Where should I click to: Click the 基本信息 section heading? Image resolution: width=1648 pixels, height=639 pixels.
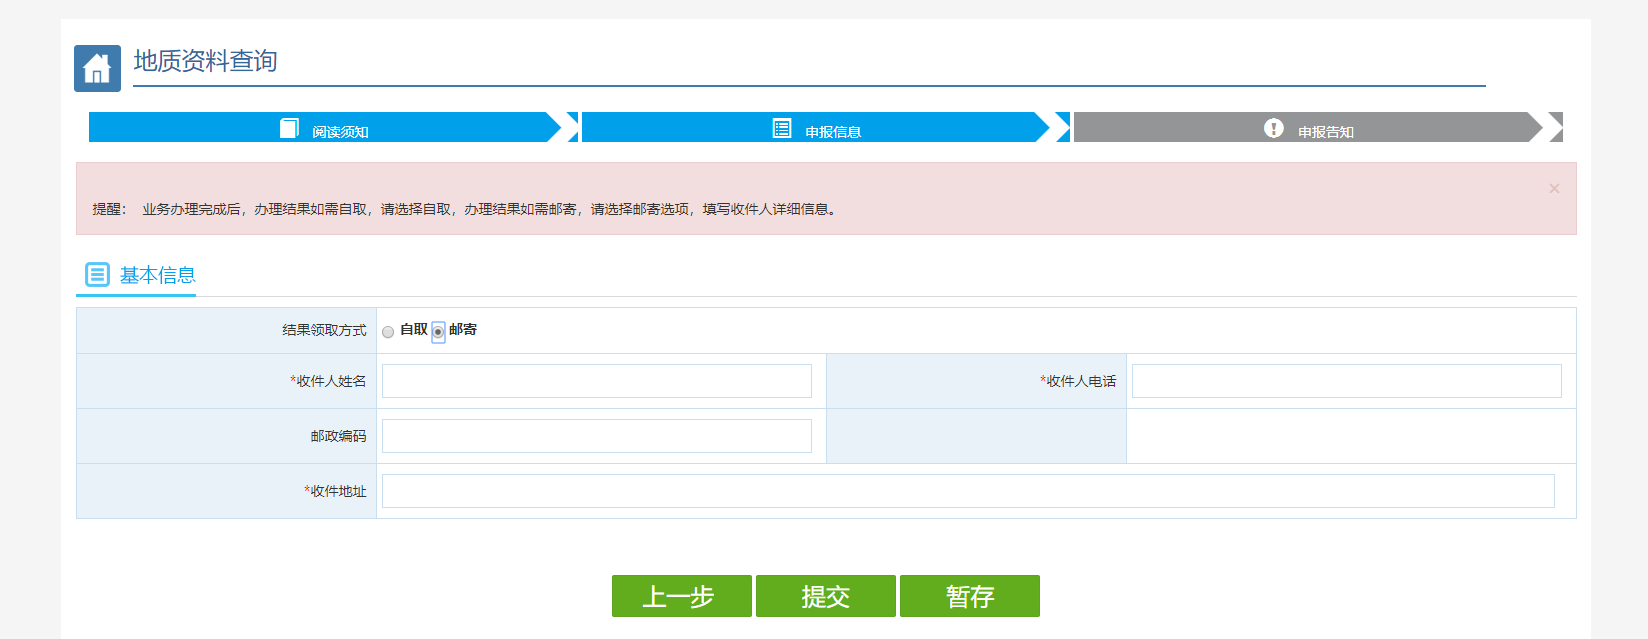coord(157,275)
